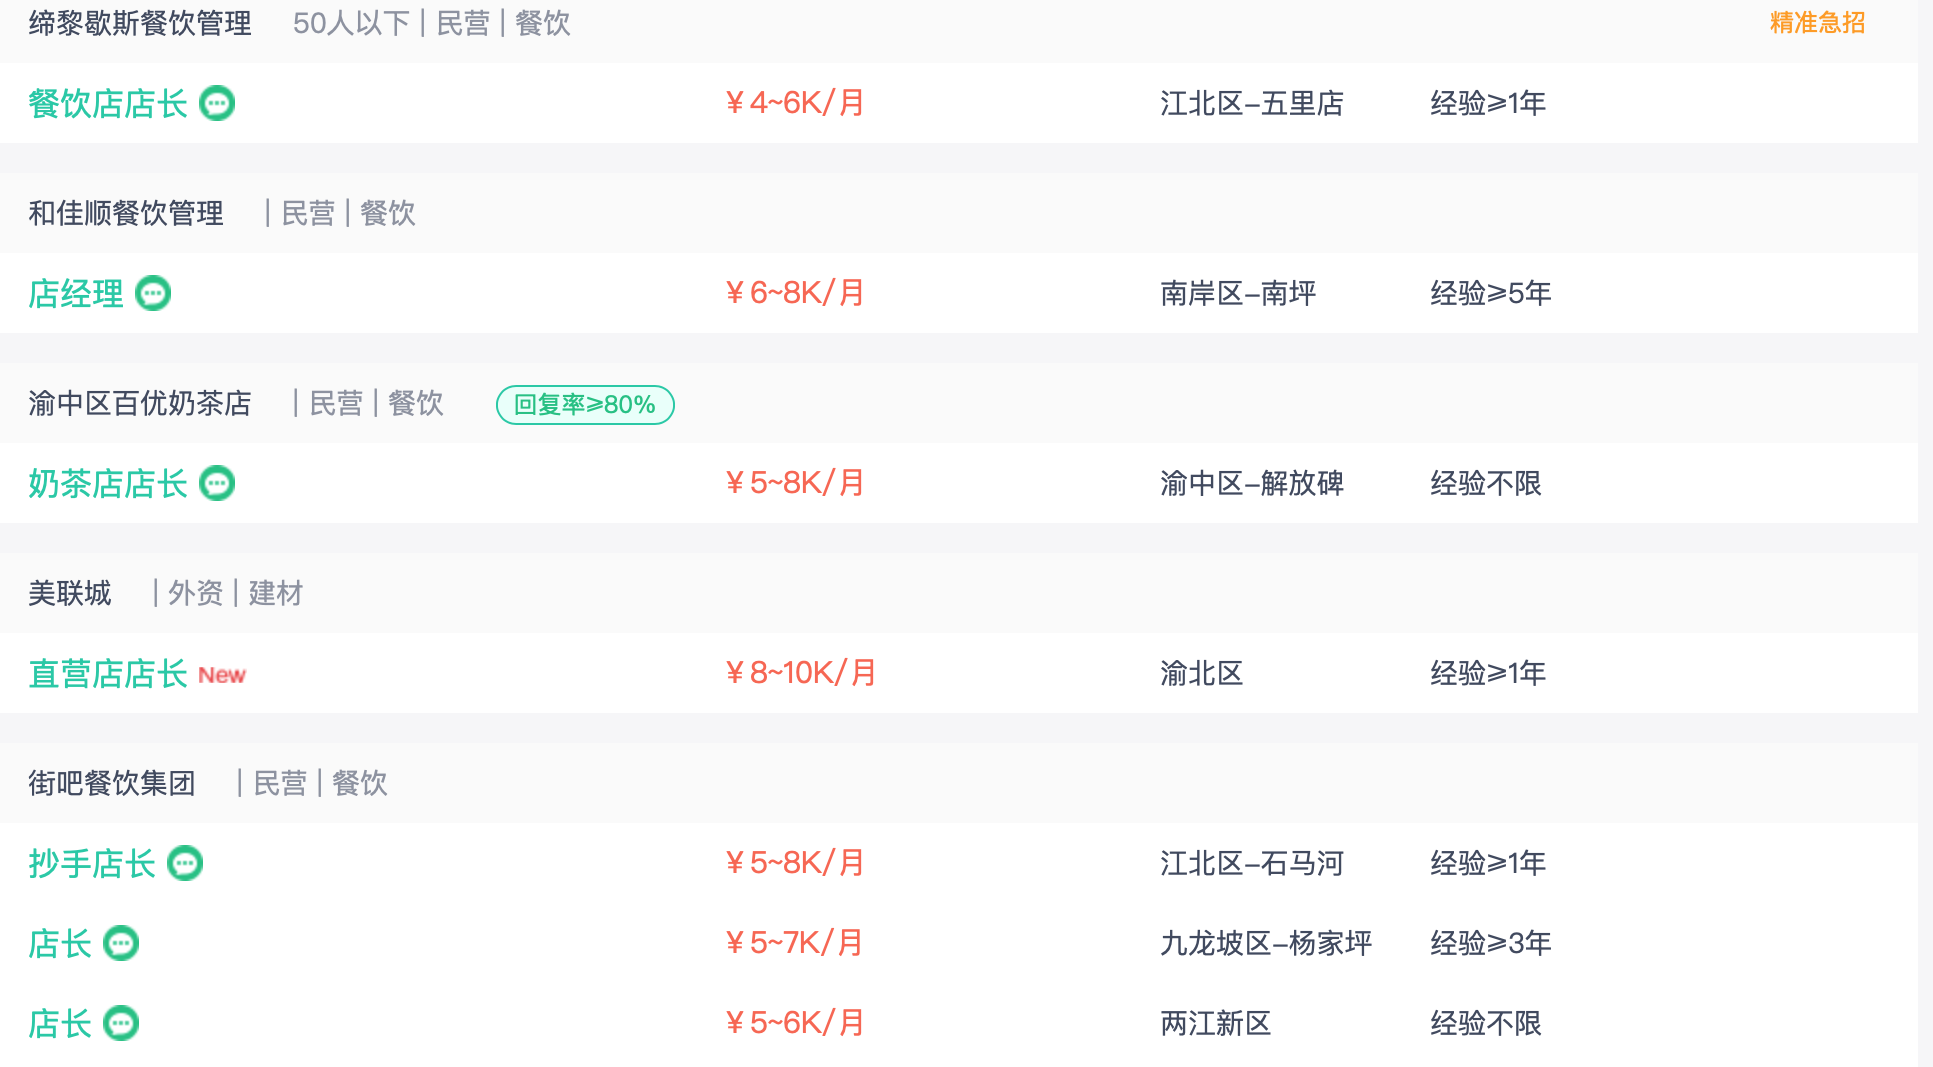Screen dimensions: 1933x1067
Task: Open the 店经理 job posting
Action: (76, 293)
